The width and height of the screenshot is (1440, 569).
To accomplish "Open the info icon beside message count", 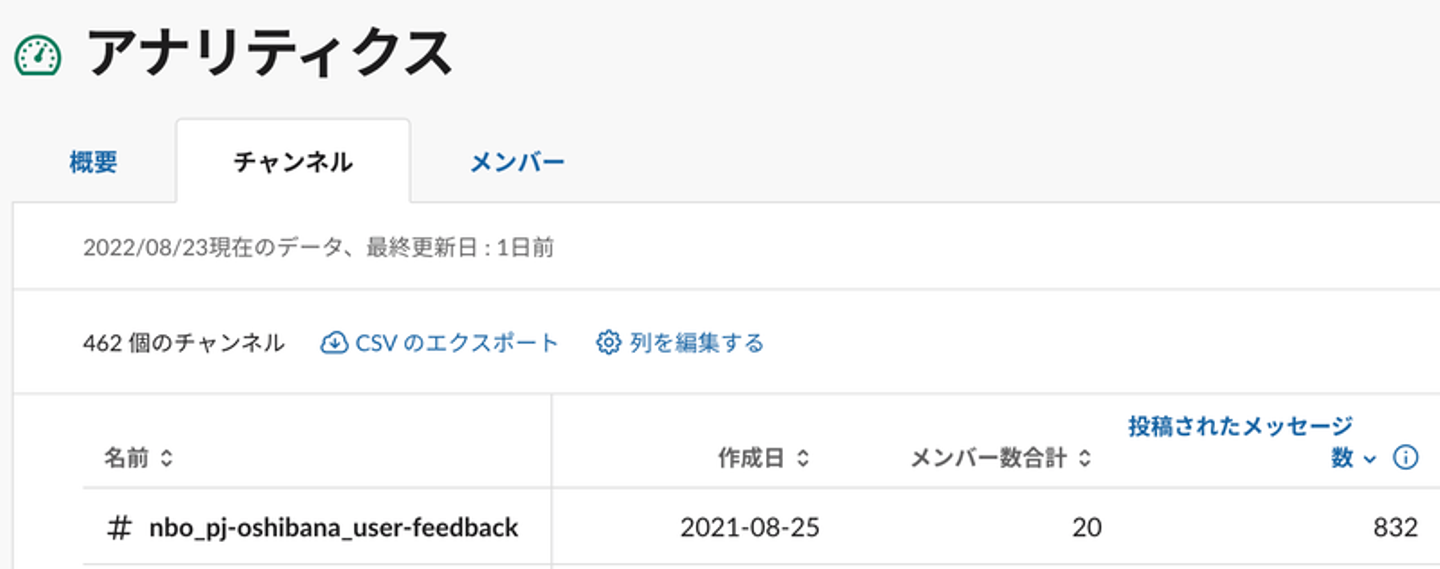I will (x=1405, y=458).
